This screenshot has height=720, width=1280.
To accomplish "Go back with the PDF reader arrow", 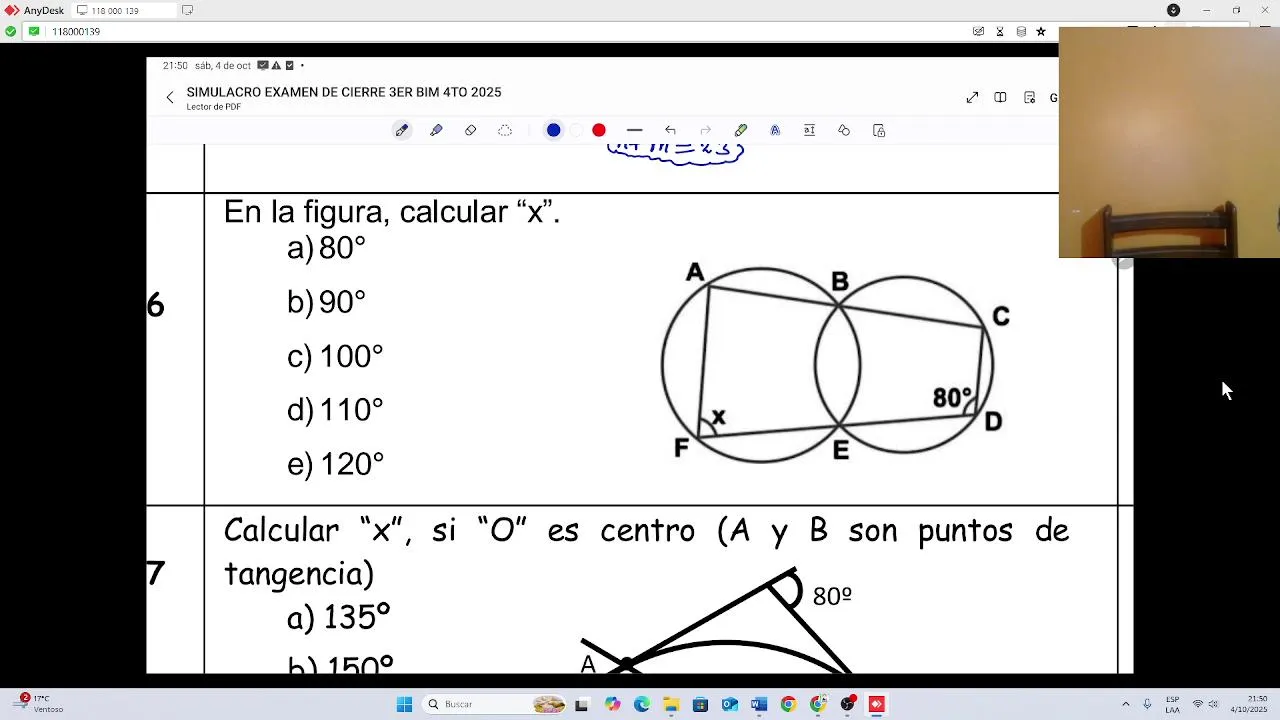I will [170, 97].
